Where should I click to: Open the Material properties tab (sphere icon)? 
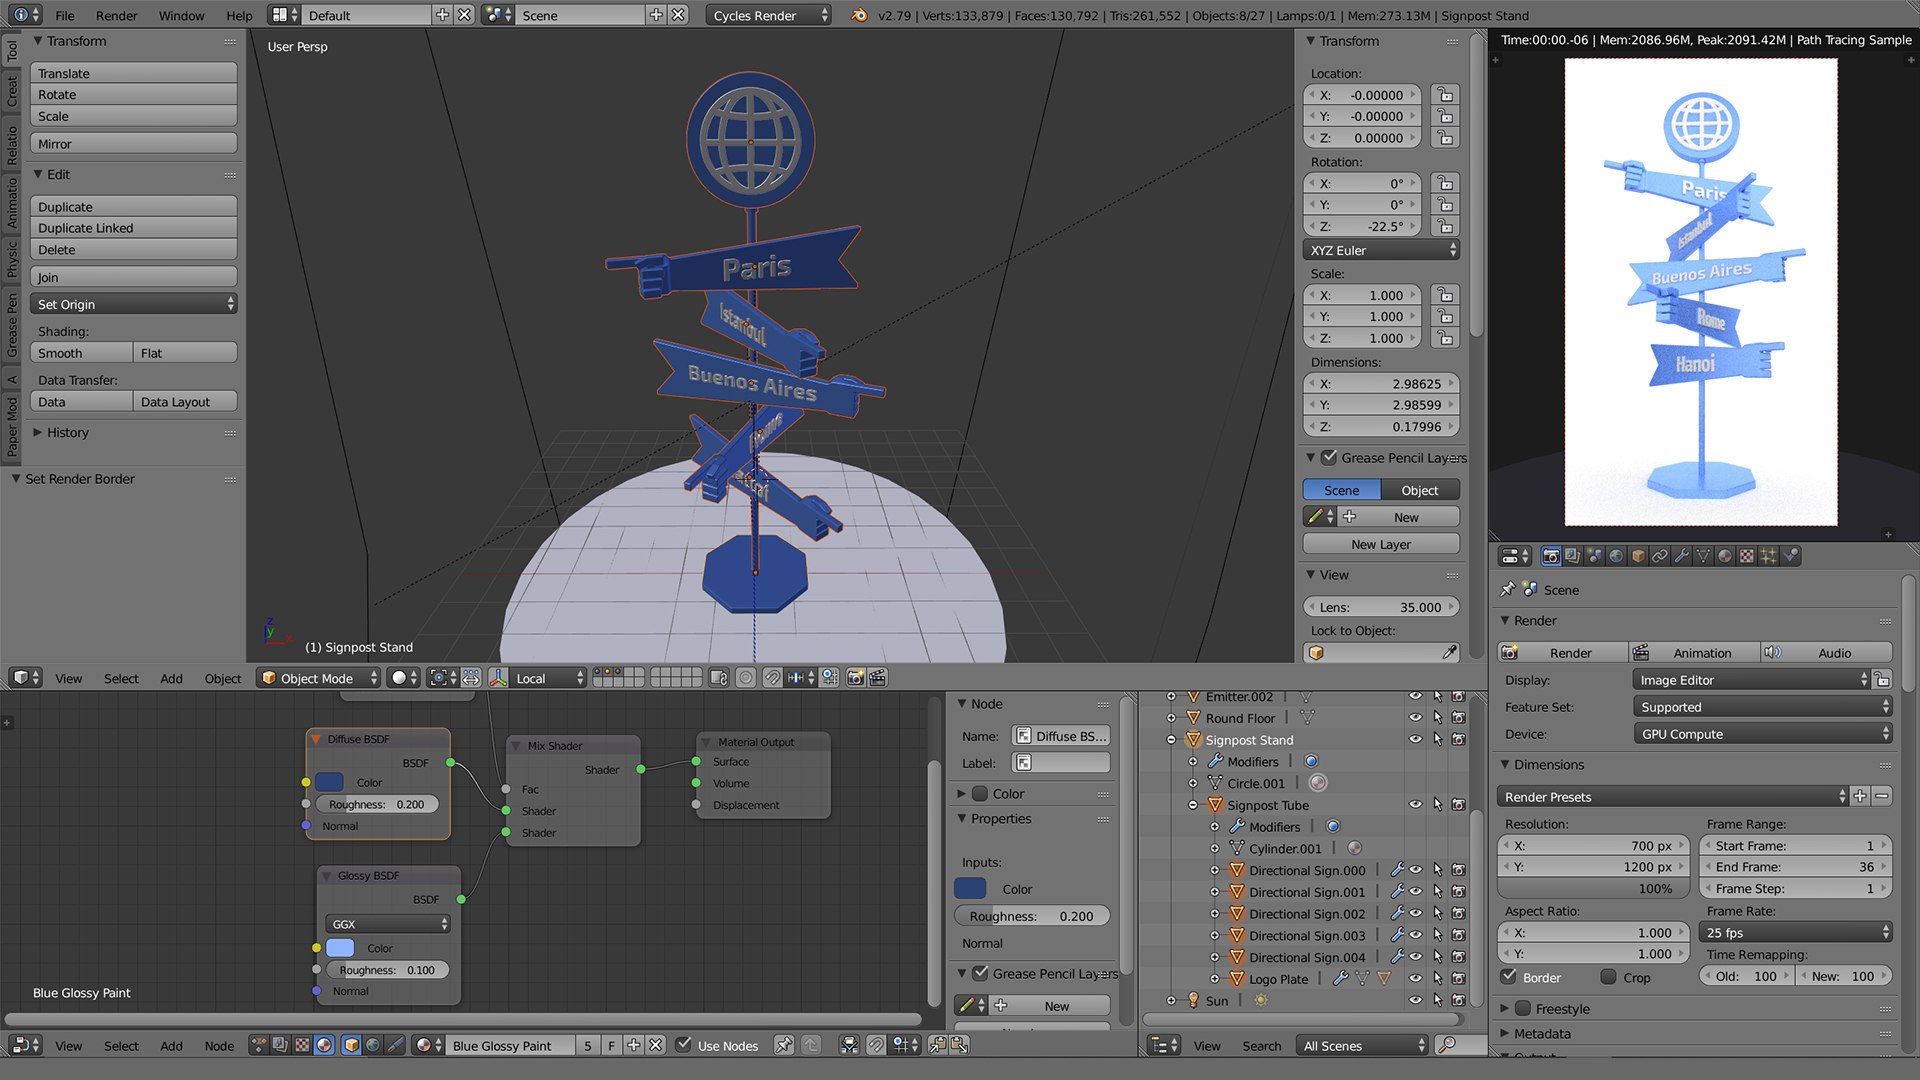[x=1725, y=556]
